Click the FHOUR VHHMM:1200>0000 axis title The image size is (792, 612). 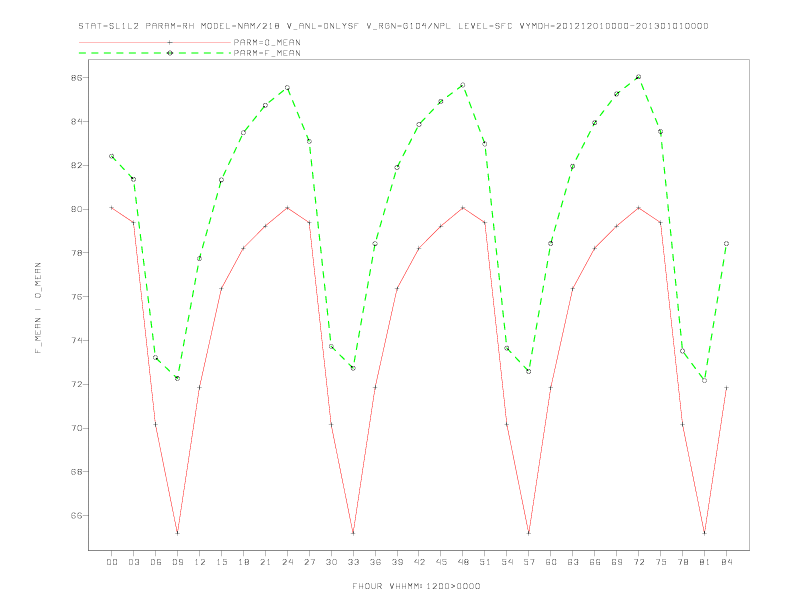point(416,586)
